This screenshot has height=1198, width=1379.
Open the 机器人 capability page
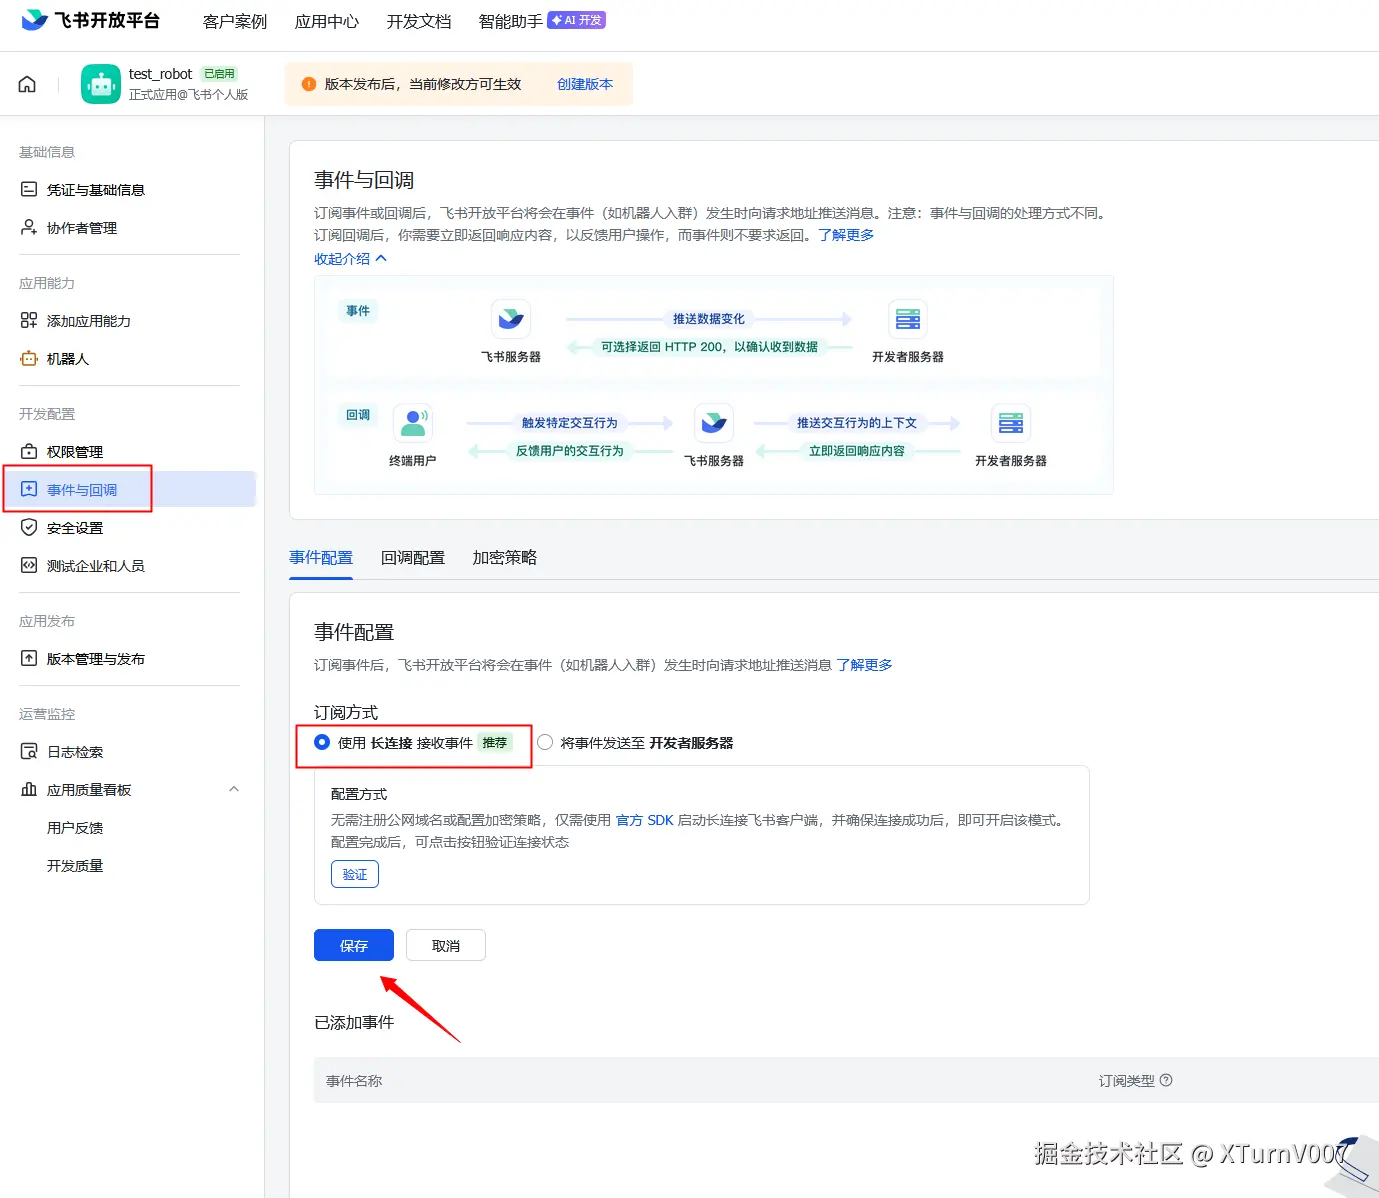pos(64,358)
